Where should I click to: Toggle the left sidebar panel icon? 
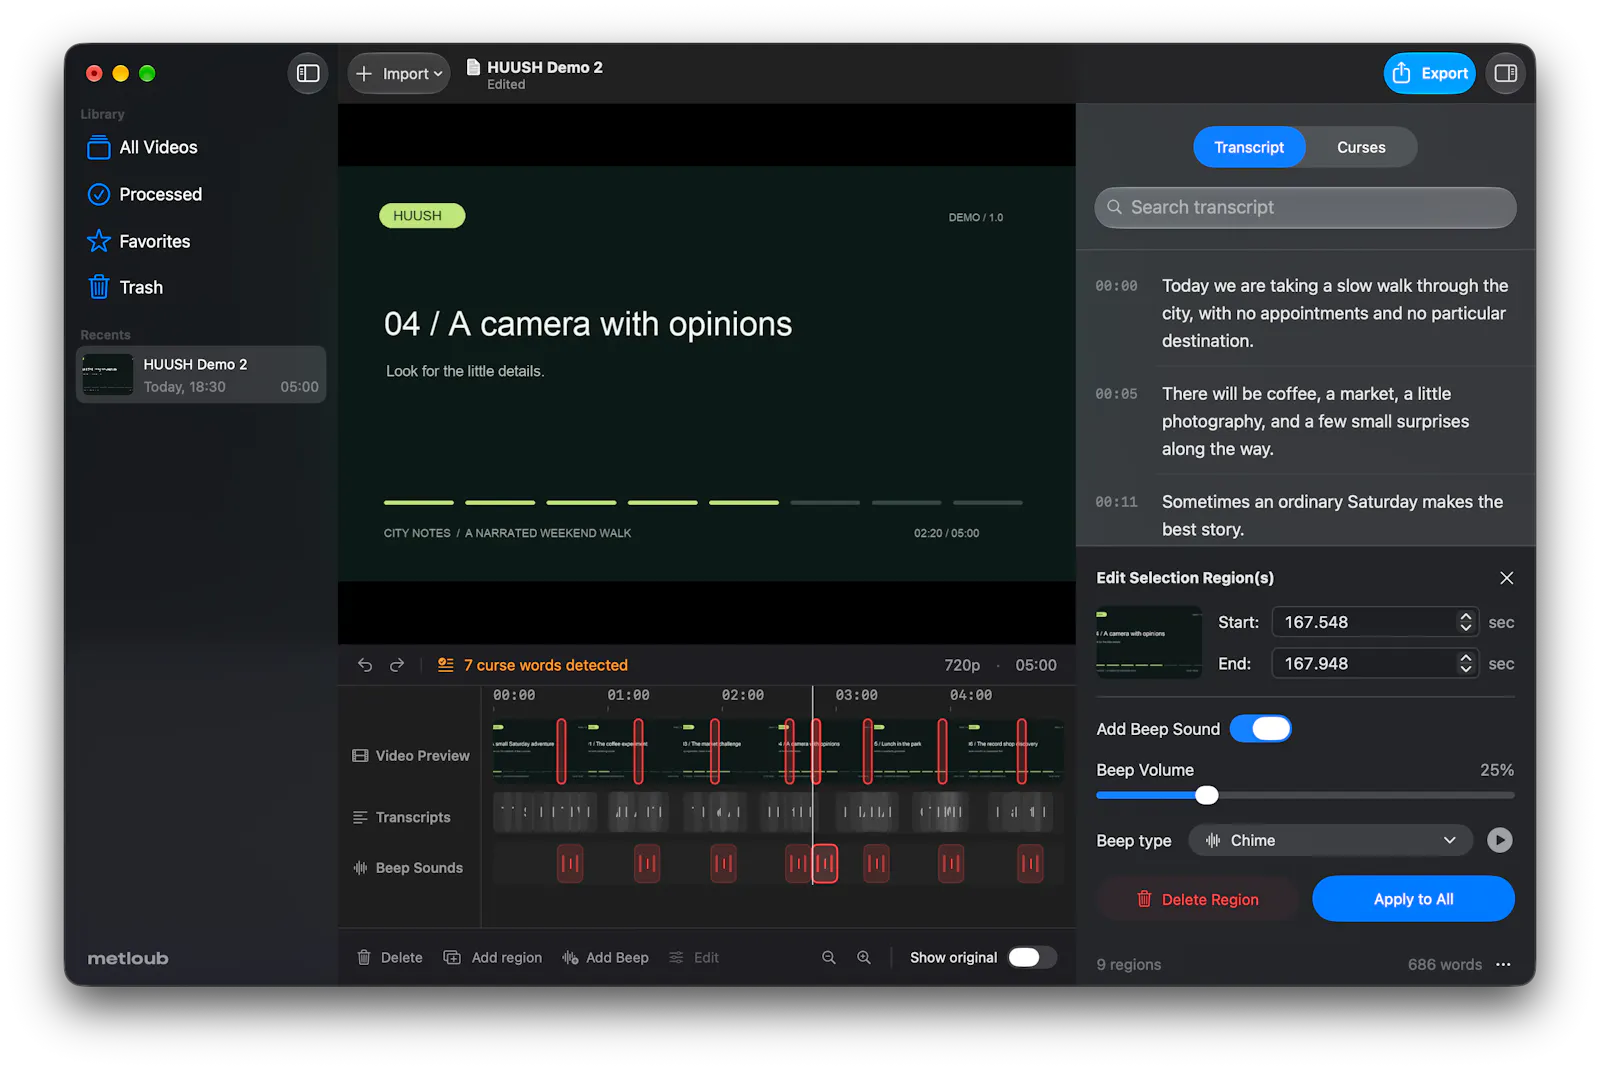tap(308, 73)
